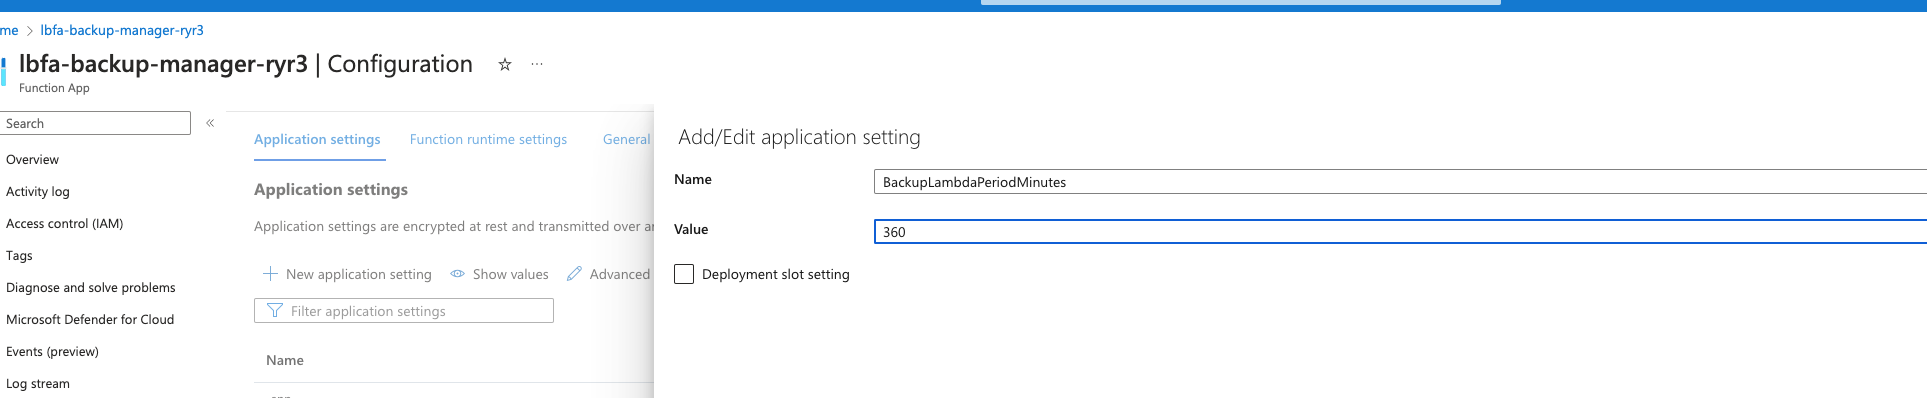Open the lbfa-backup-manager-ryr3 breadcrumb link
Screen dimensions: 1927x398
pos(122,30)
